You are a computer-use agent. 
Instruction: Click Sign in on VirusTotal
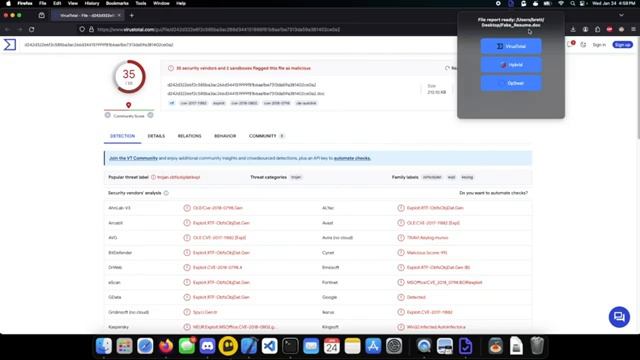(x=599, y=44)
